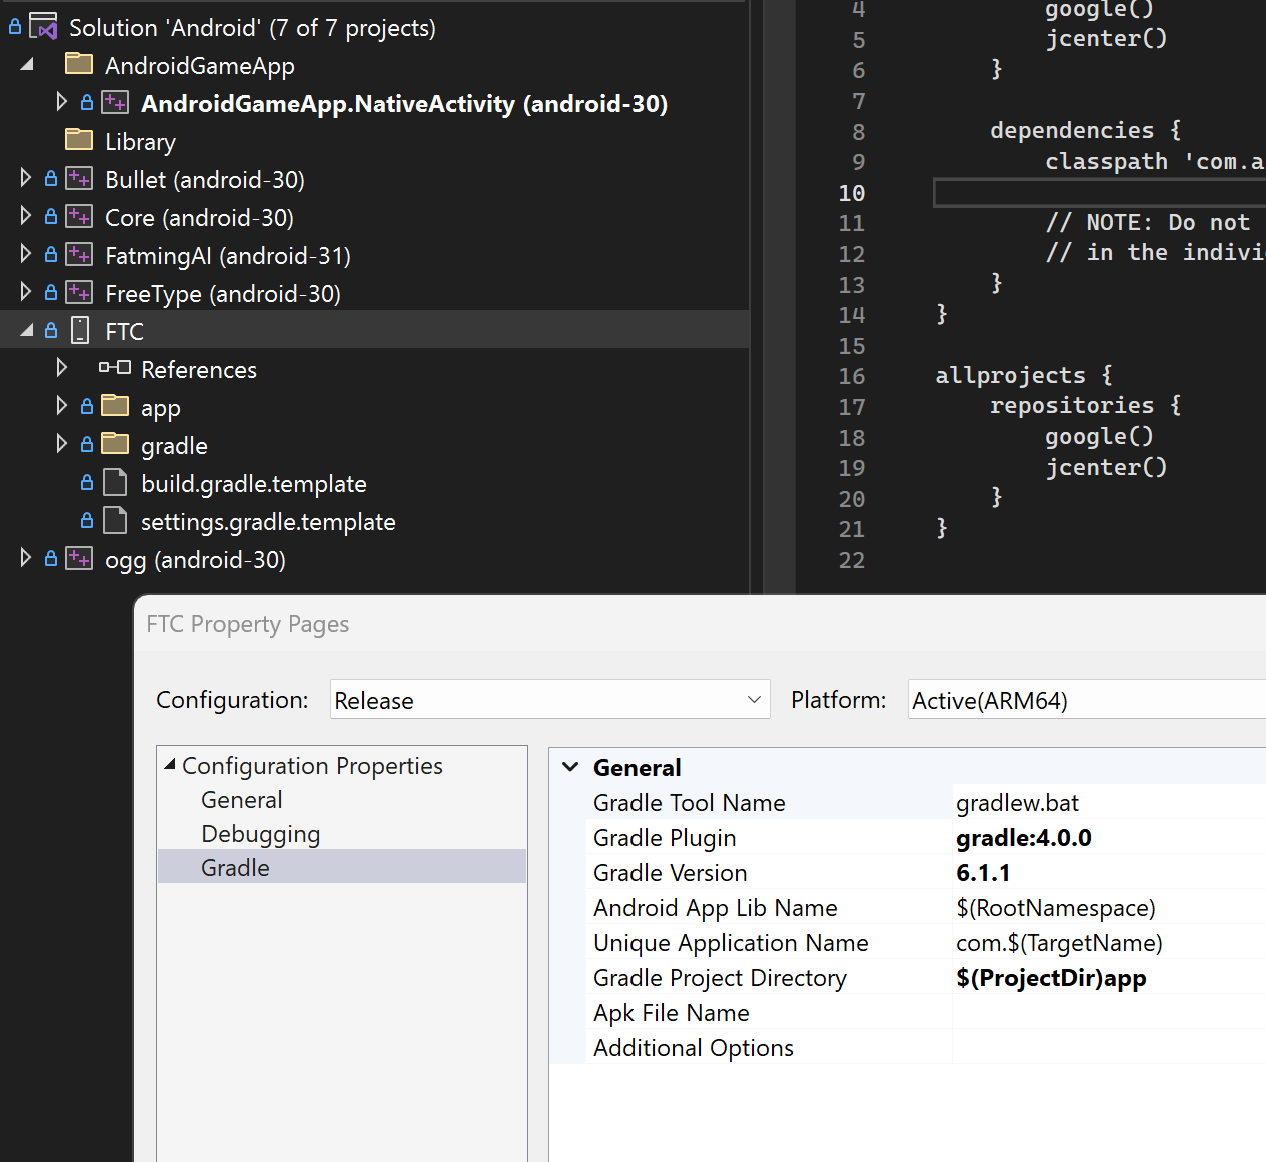This screenshot has width=1266, height=1162.
Task: Click the Additional Options property label
Action: point(693,1048)
